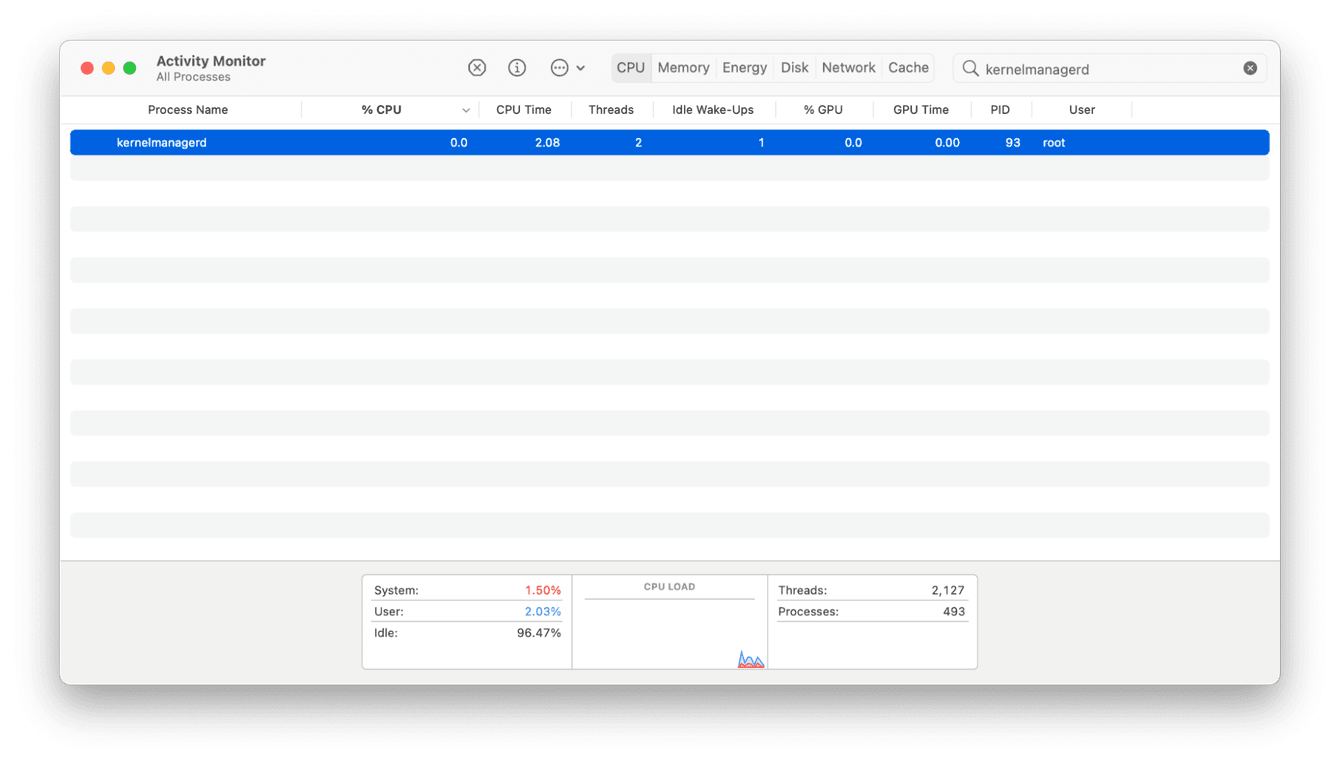Screen dimensions: 1340x764
Task: Click the Disk tab
Action: 794,67
